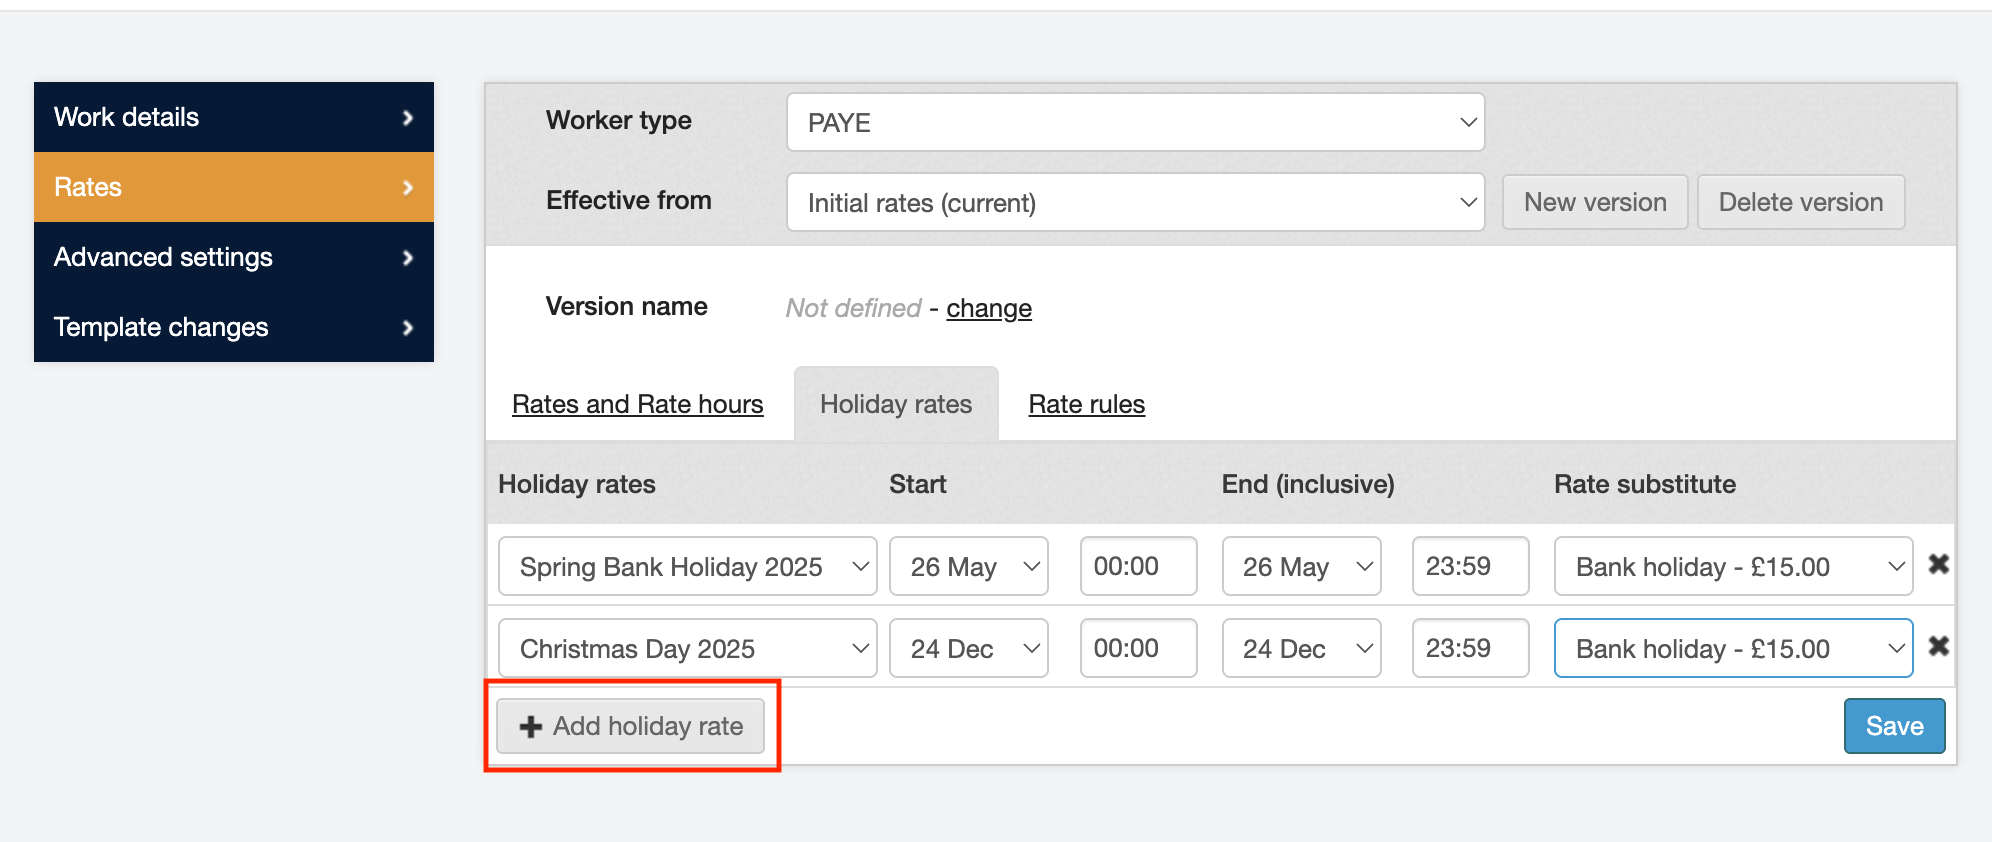Click the Delete version button
The image size is (1992, 842).
pyautogui.click(x=1800, y=202)
